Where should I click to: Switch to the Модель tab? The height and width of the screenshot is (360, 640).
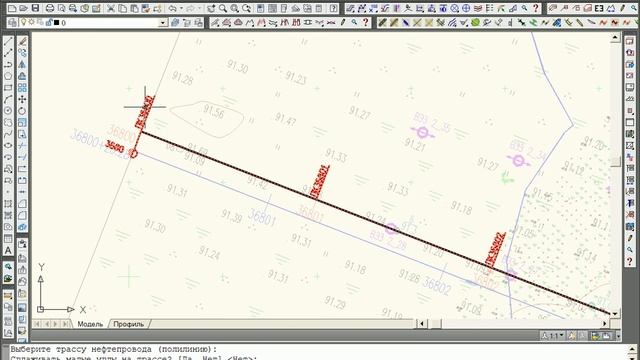(90, 324)
